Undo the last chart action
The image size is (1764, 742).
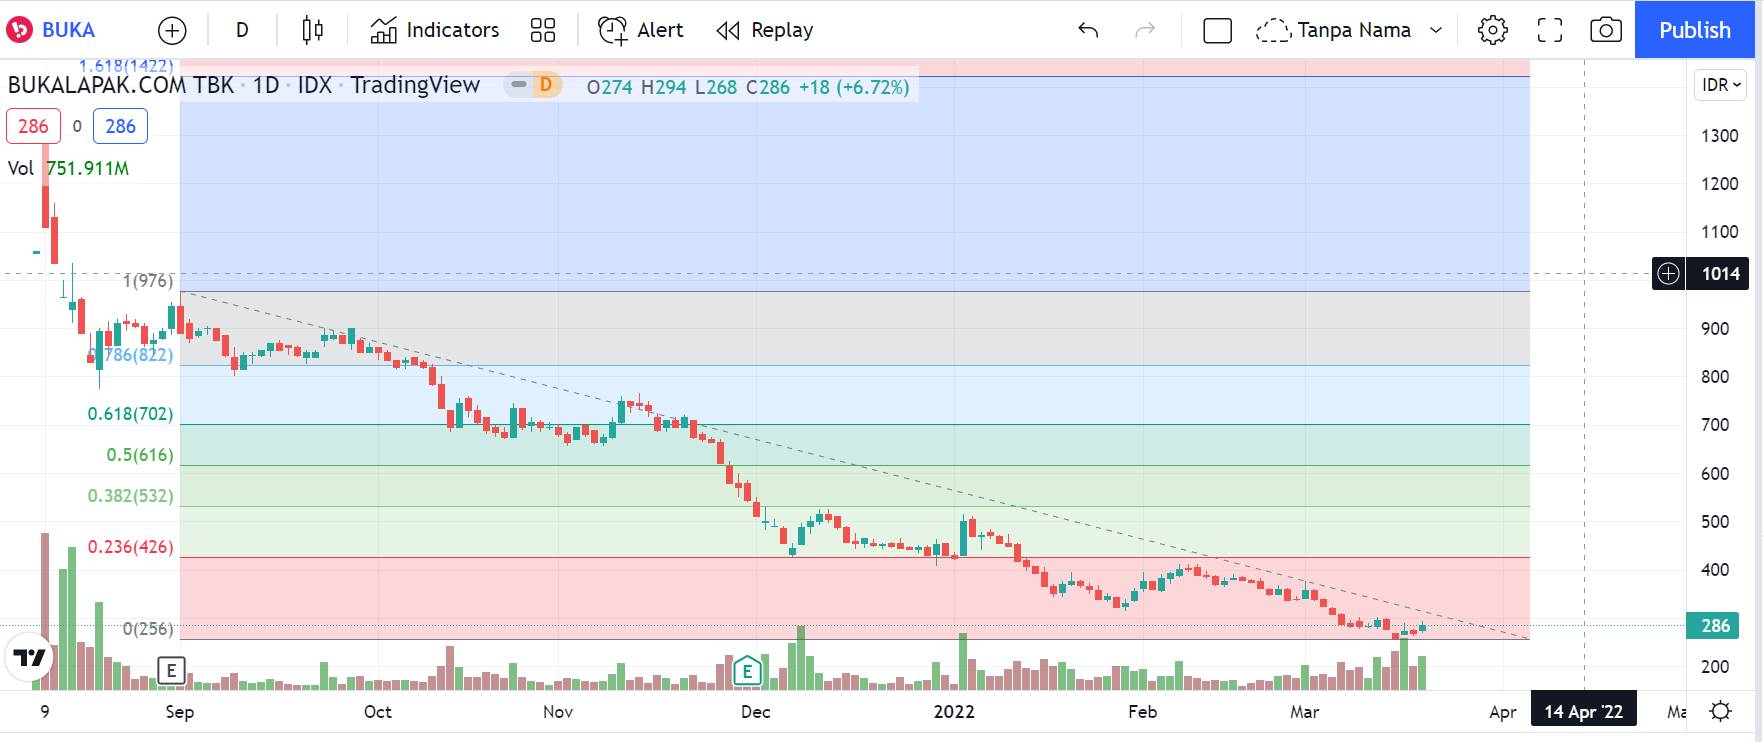click(x=1088, y=31)
